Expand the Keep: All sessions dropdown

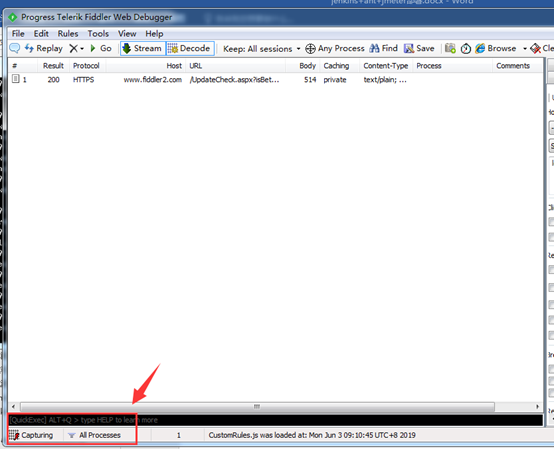(x=261, y=49)
